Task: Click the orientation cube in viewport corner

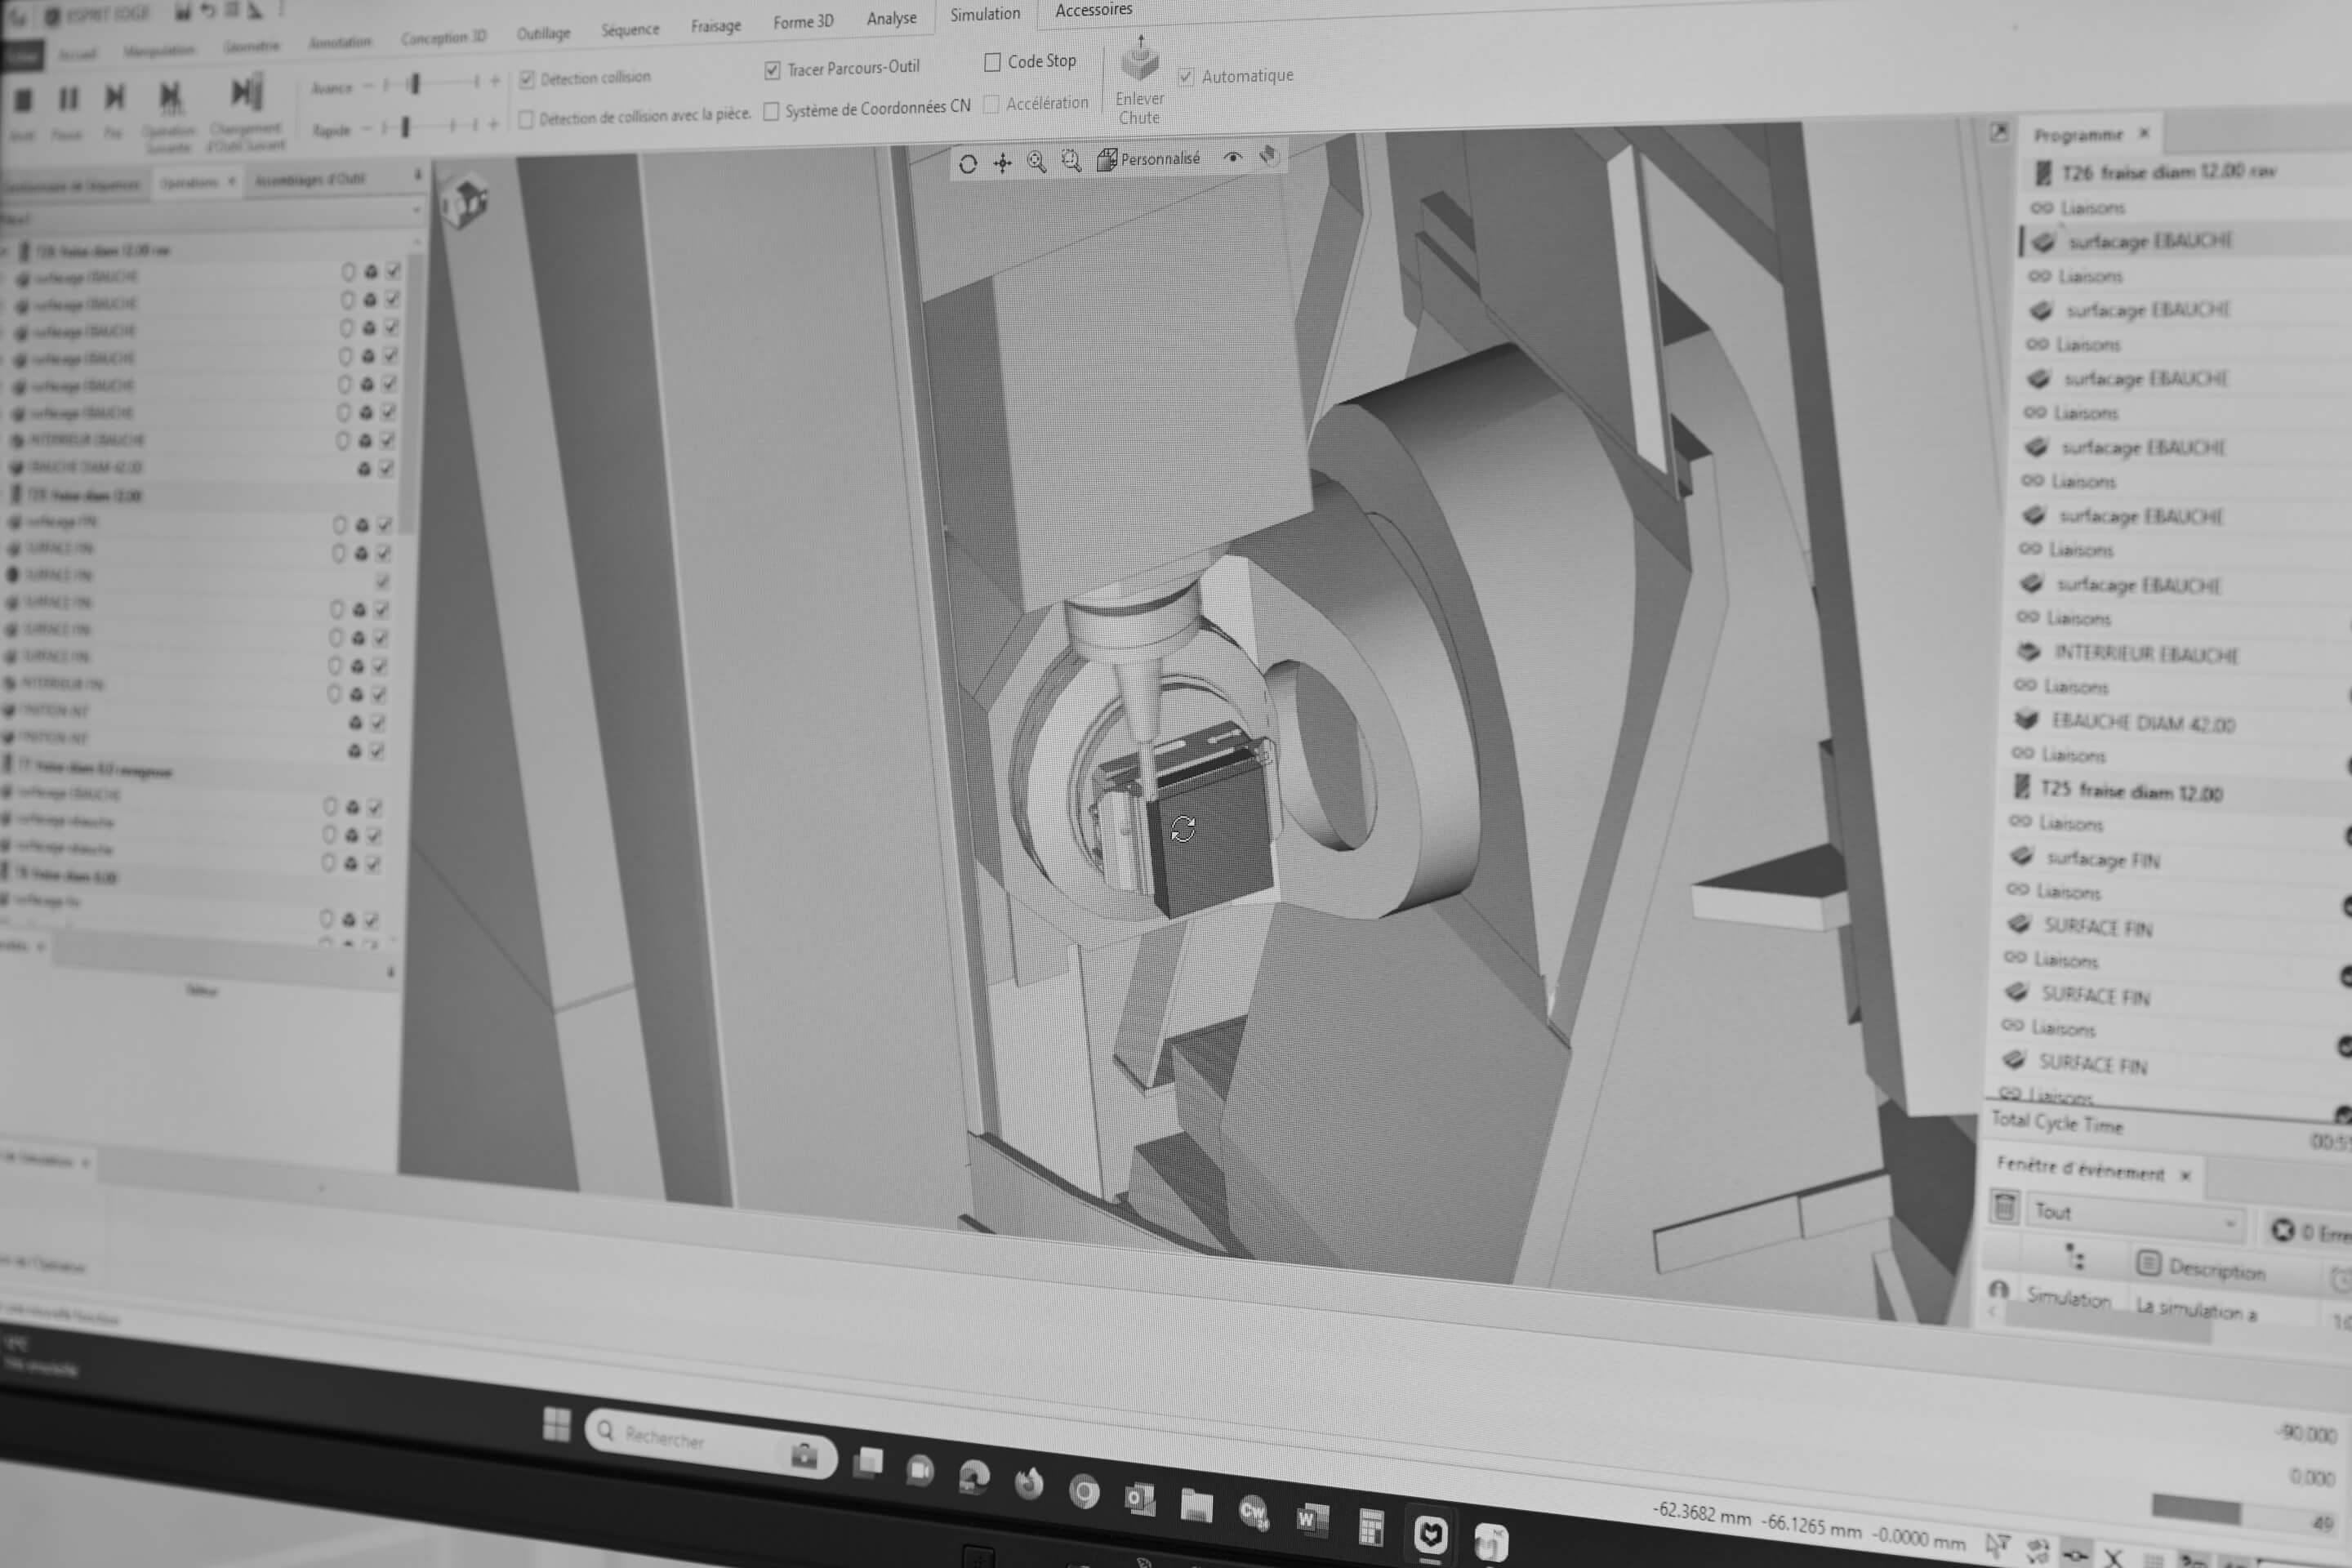Action: pos(466,200)
